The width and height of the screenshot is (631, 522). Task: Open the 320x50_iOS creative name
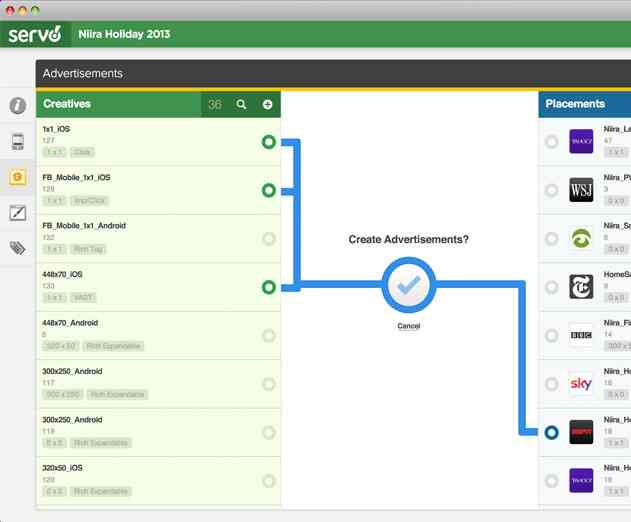coord(62,468)
